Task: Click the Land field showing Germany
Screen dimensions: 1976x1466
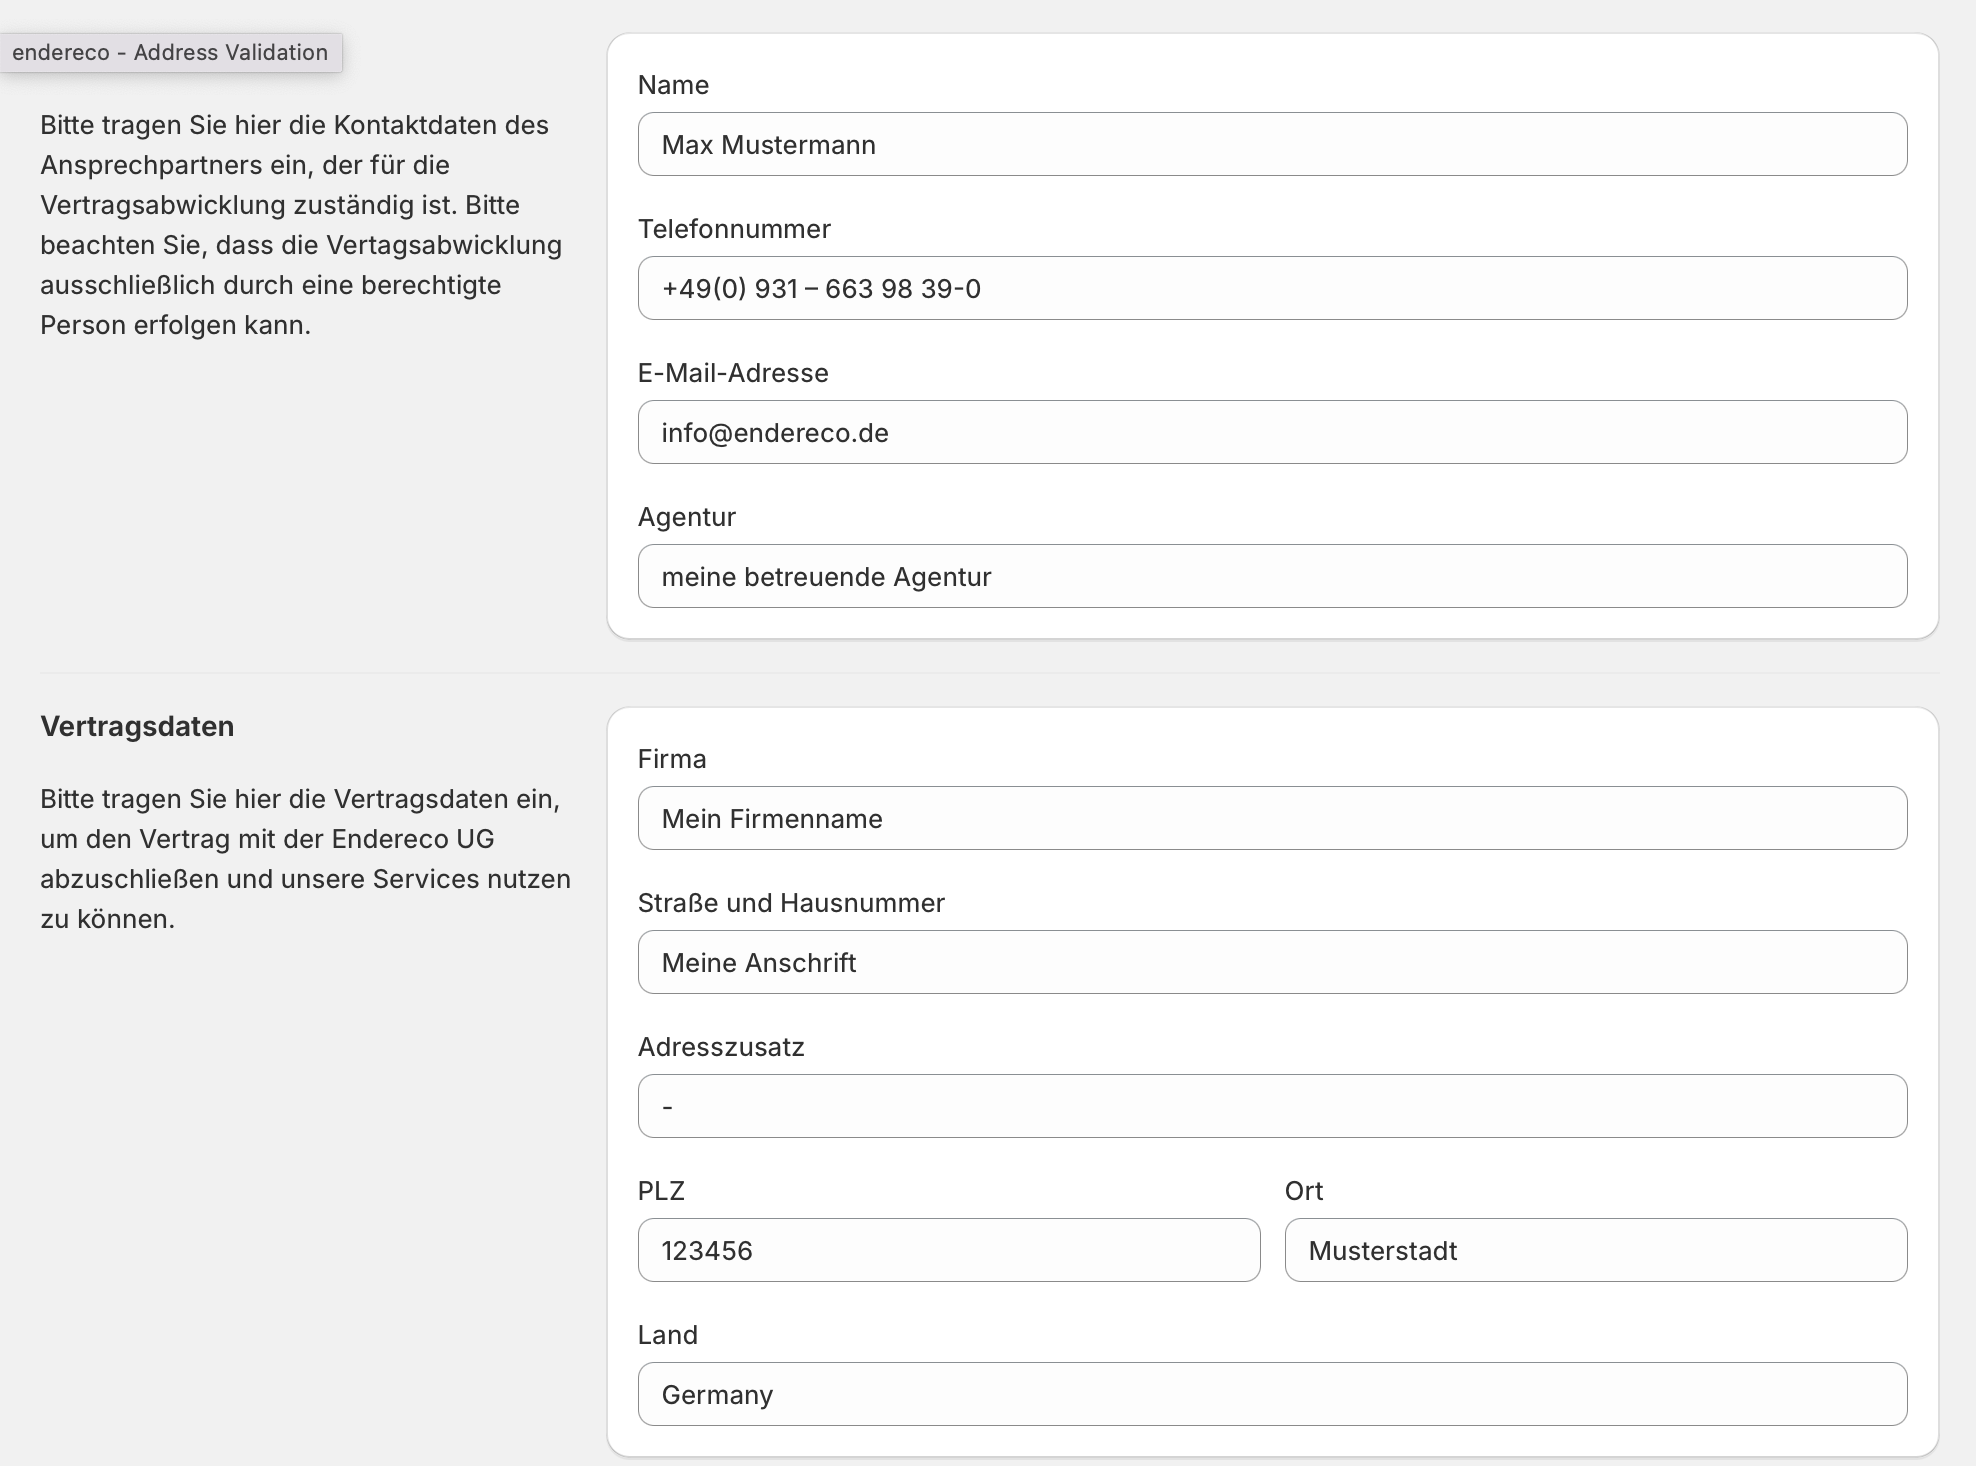Action: 1272,1394
